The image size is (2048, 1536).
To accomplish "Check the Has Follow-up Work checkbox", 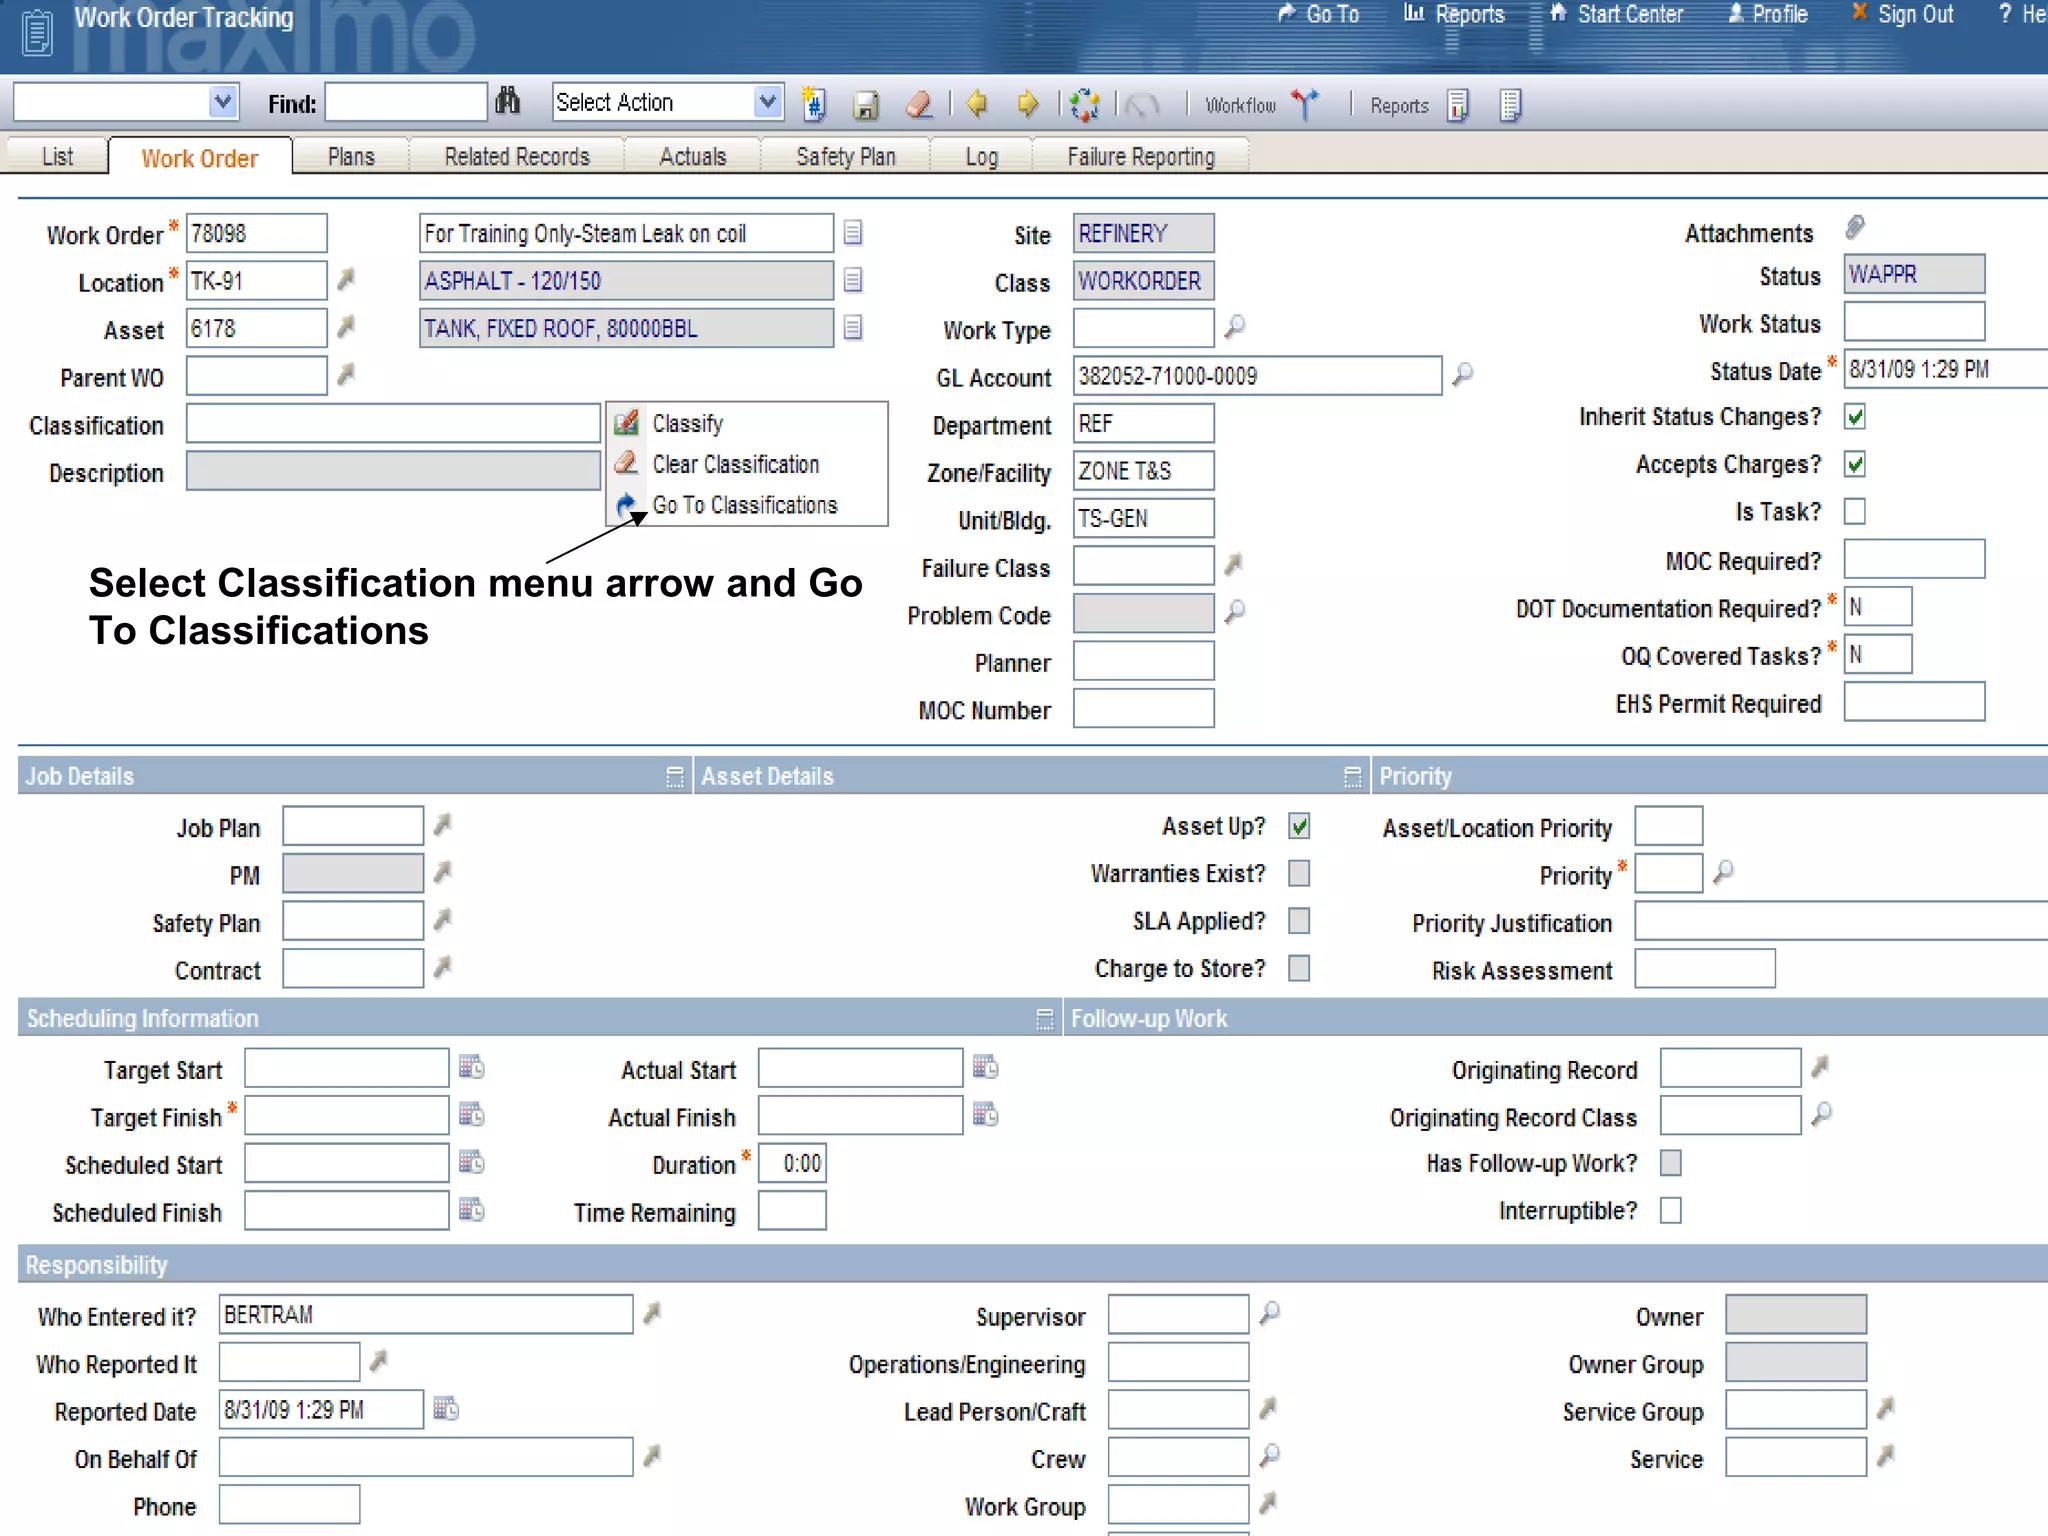I will click(1671, 1163).
